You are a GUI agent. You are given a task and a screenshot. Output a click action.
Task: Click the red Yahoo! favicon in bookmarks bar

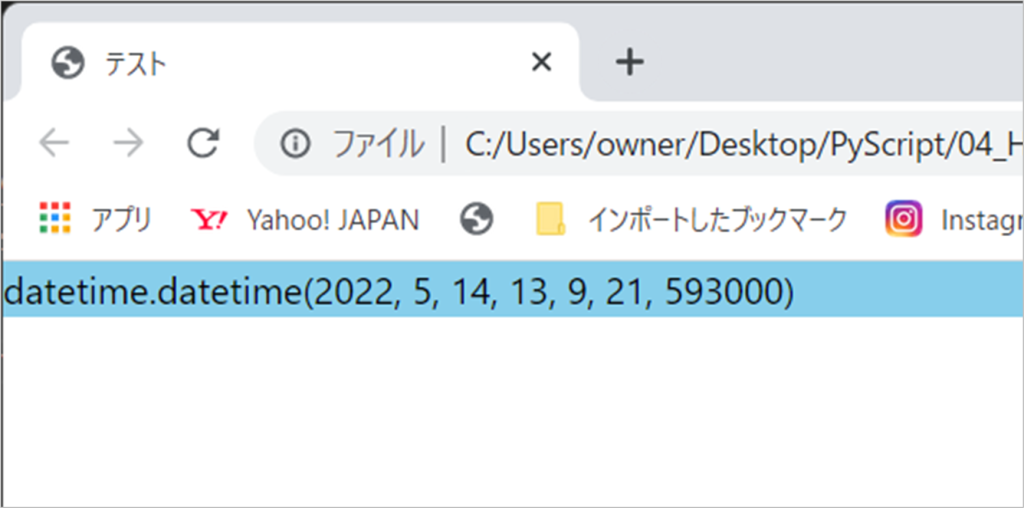209,218
